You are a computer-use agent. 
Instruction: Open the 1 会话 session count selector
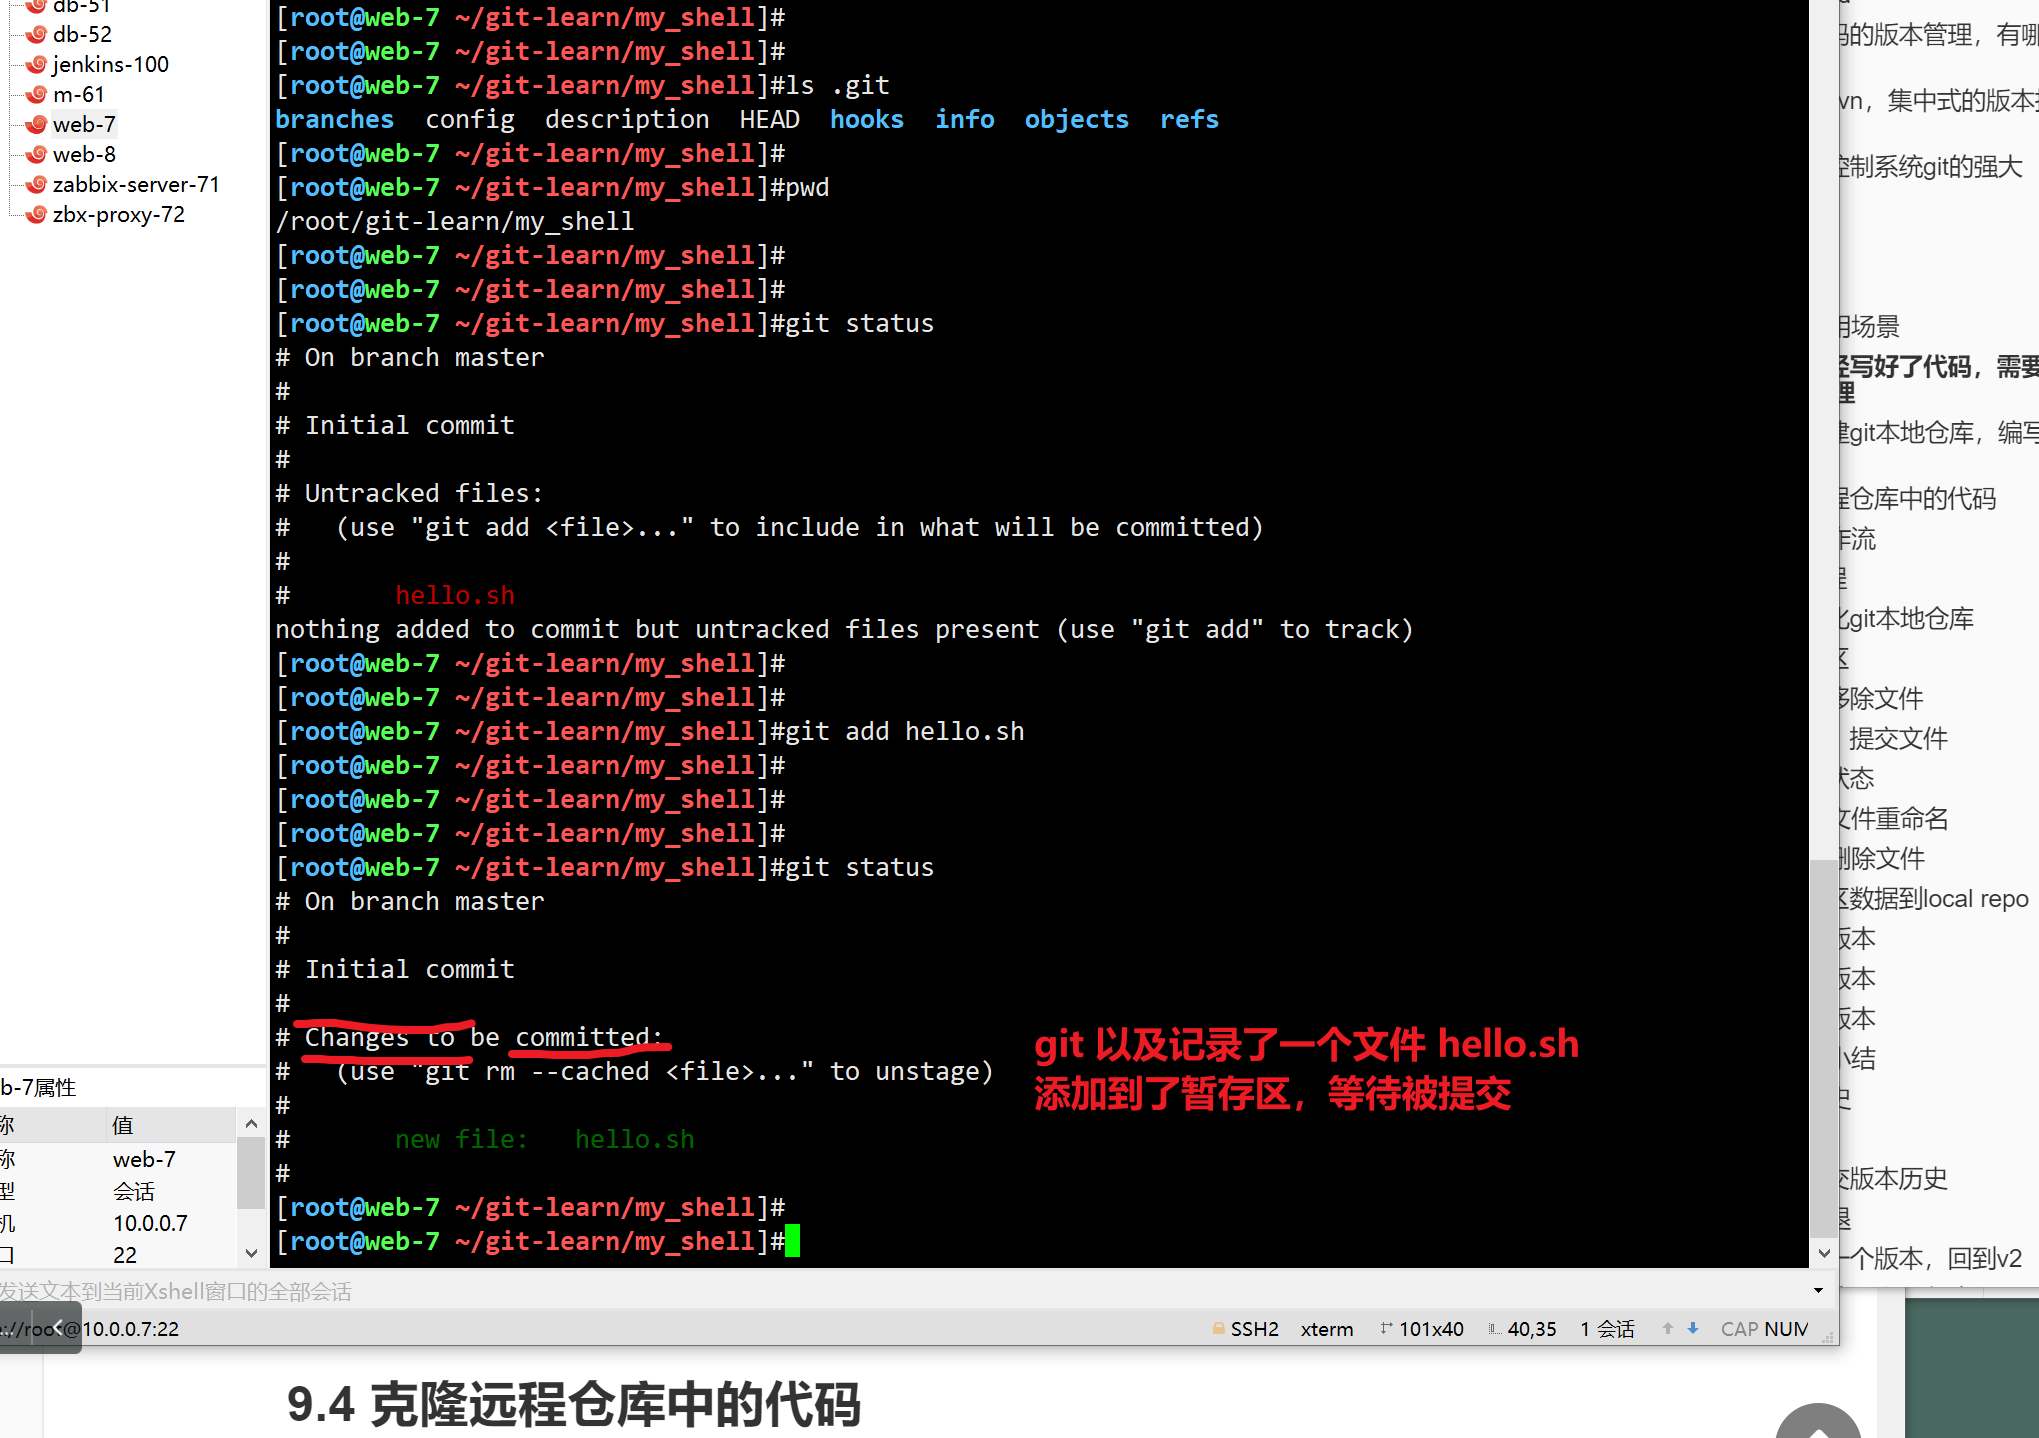pos(1607,1328)
